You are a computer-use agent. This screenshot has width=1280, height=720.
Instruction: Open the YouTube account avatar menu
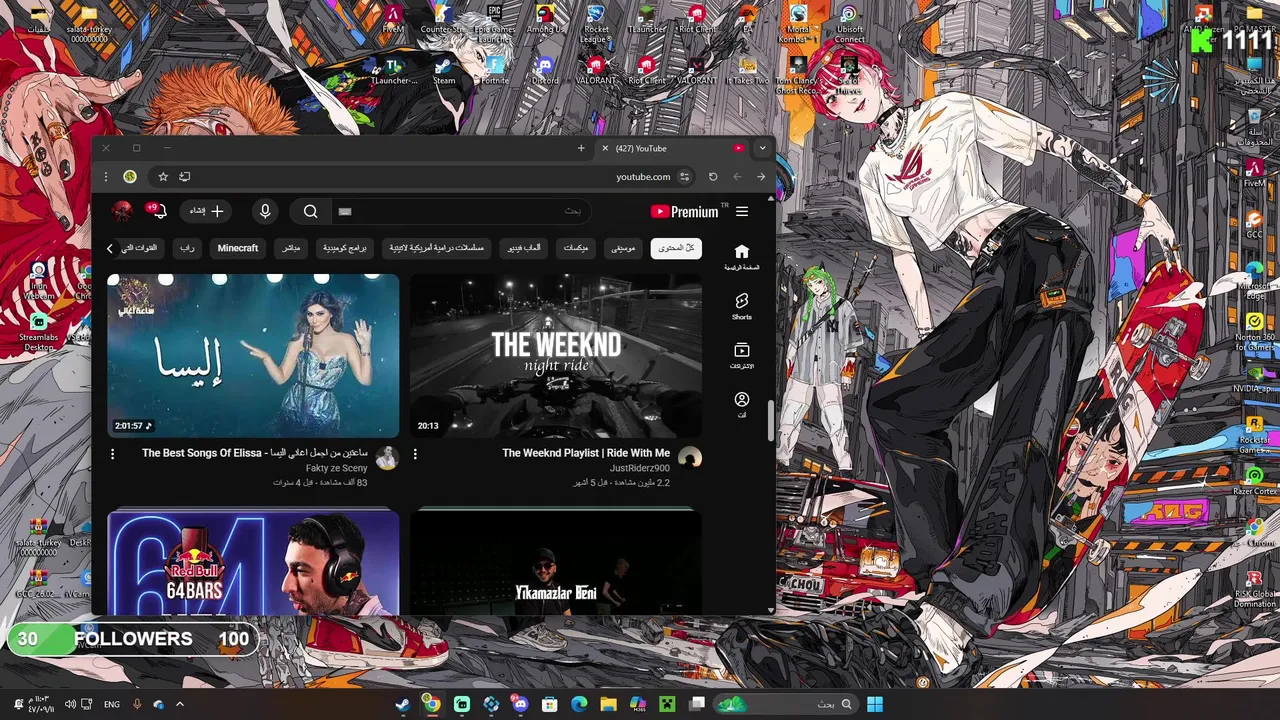[x=122, y=211]
